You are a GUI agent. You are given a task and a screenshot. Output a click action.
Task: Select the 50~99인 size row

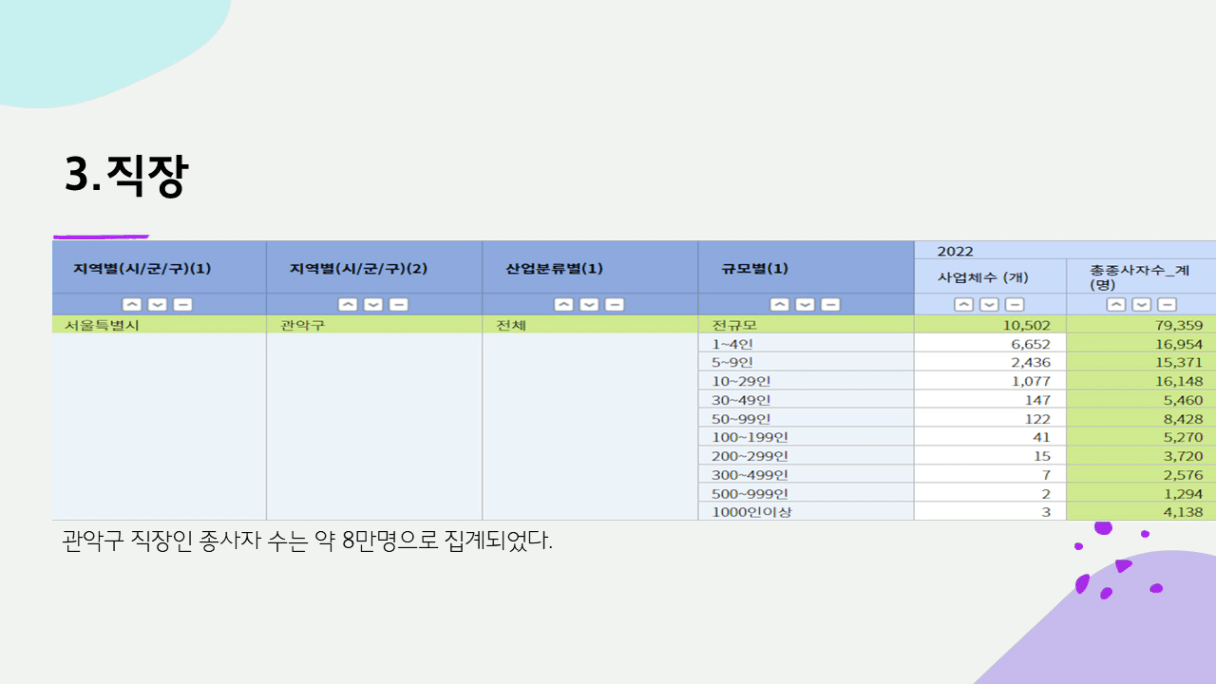pos(740,418)
